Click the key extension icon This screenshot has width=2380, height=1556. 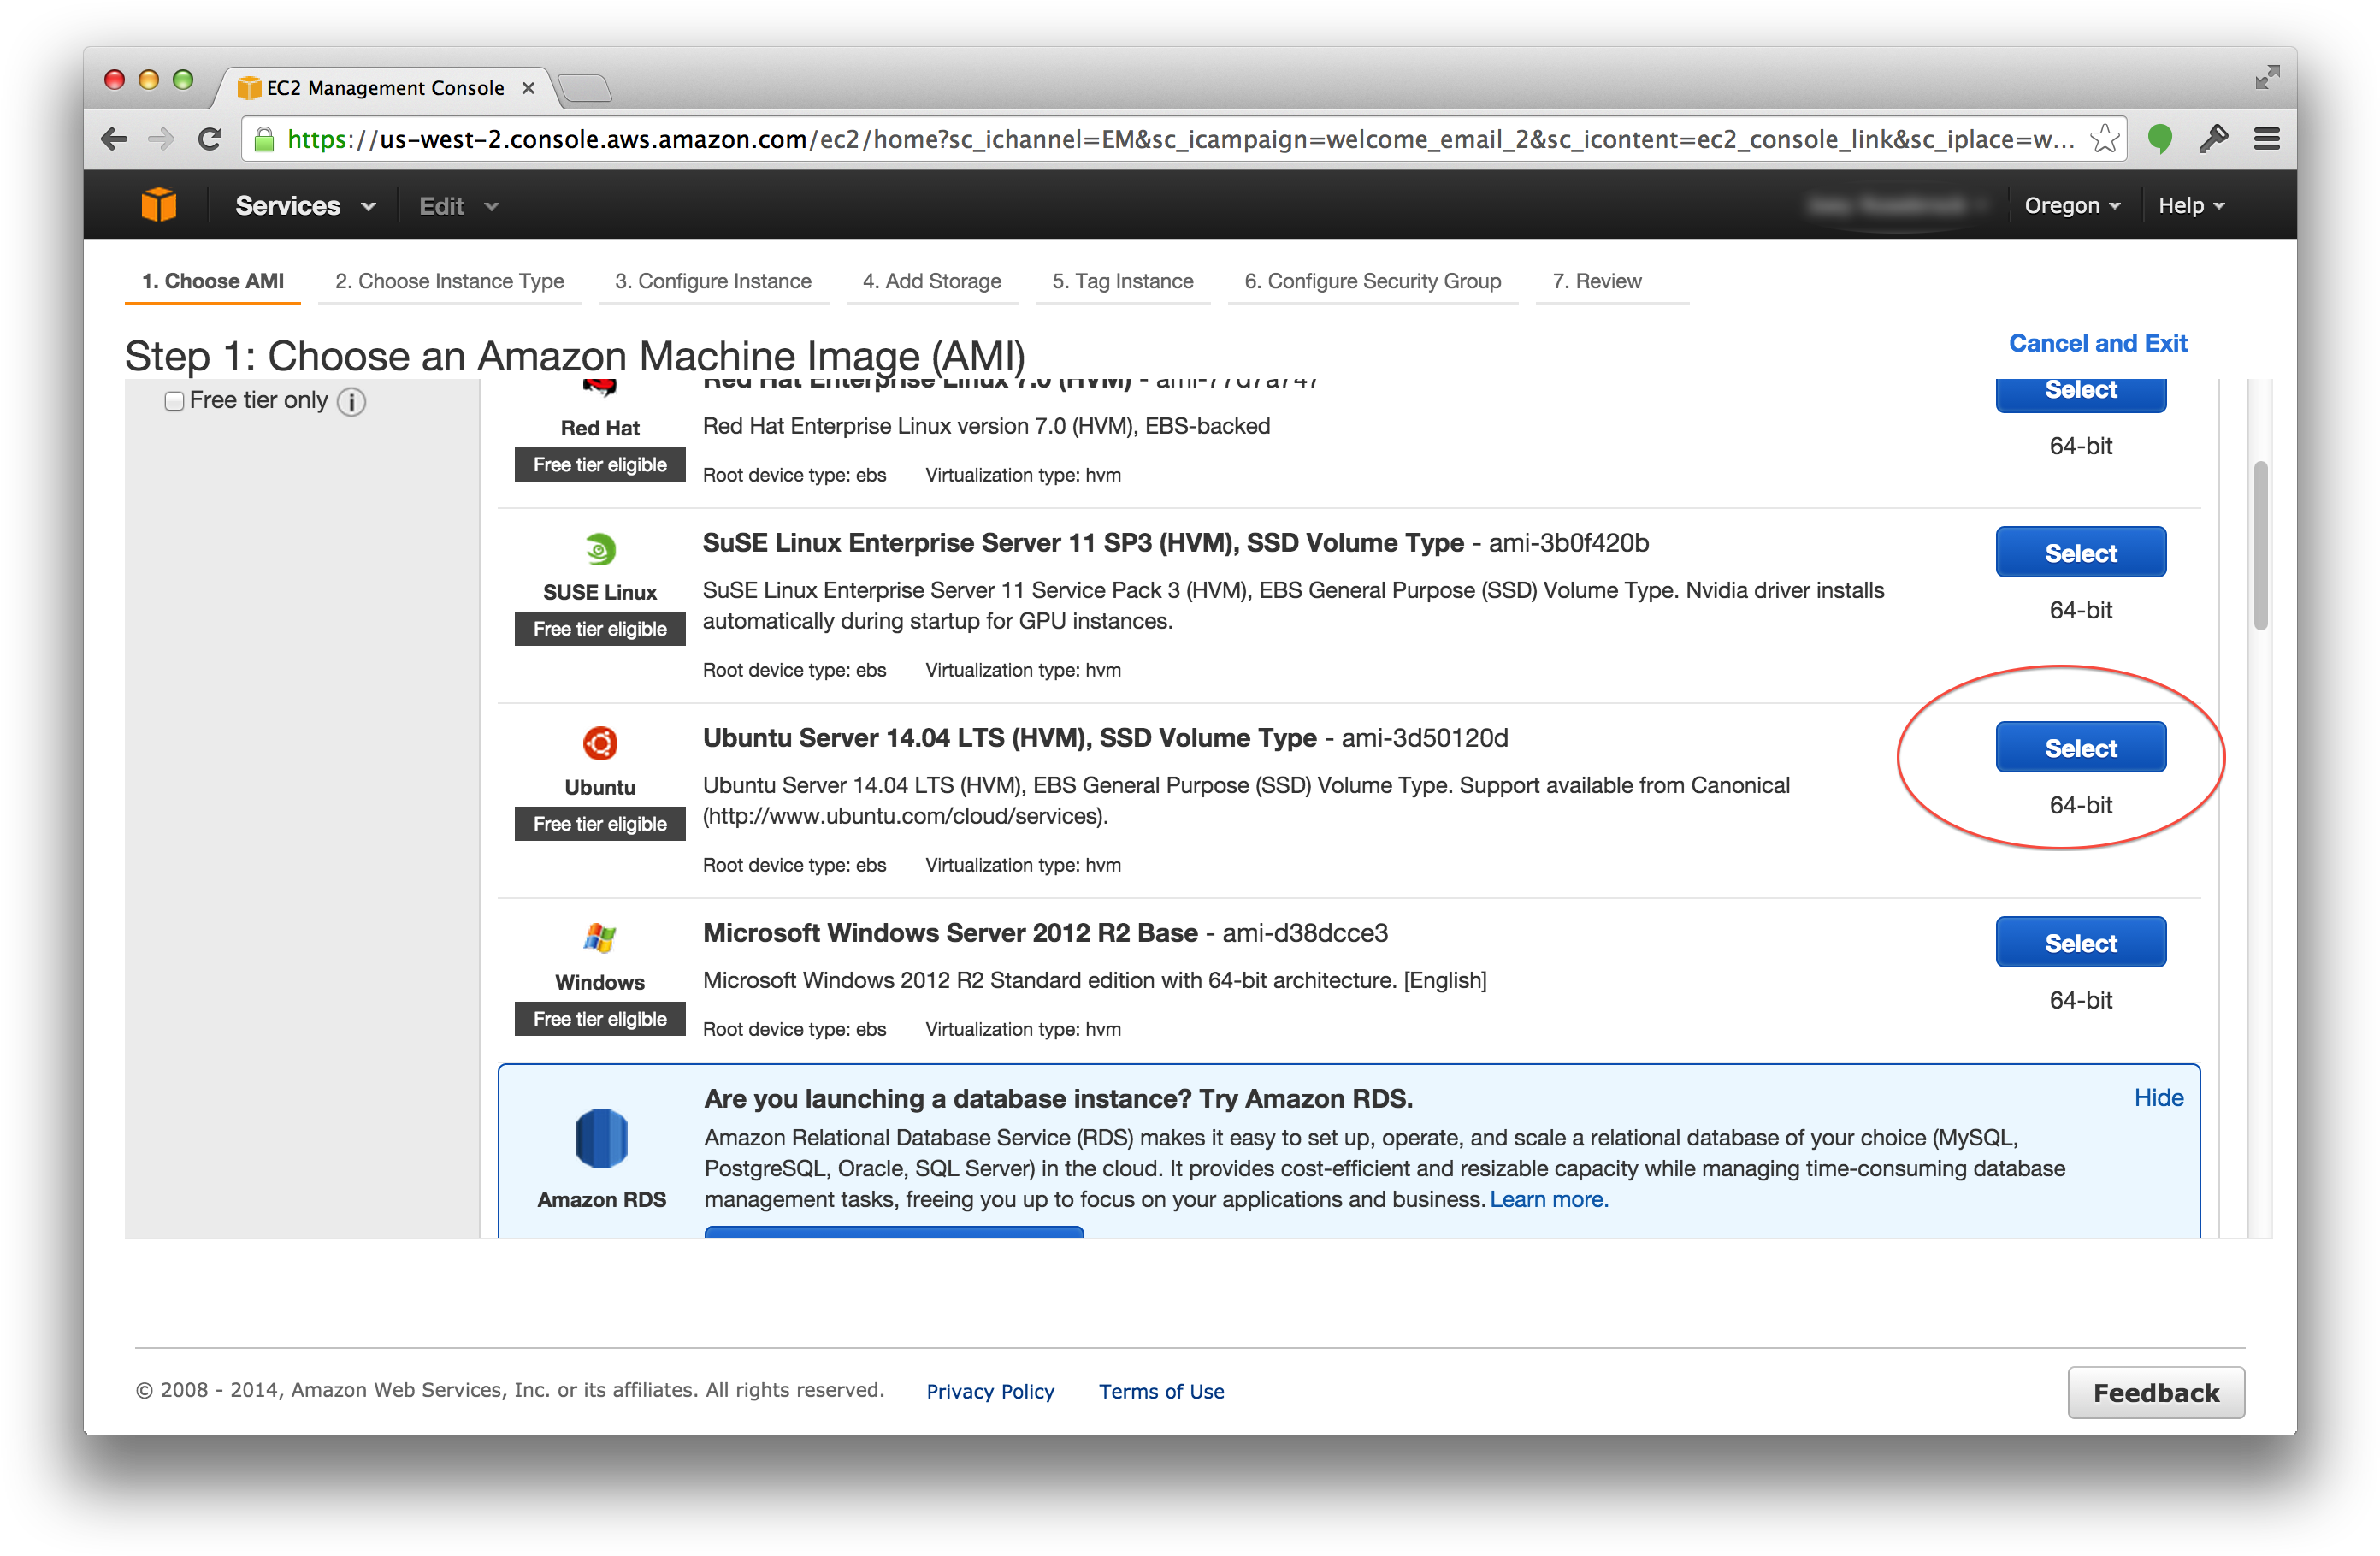point(2213,138)
